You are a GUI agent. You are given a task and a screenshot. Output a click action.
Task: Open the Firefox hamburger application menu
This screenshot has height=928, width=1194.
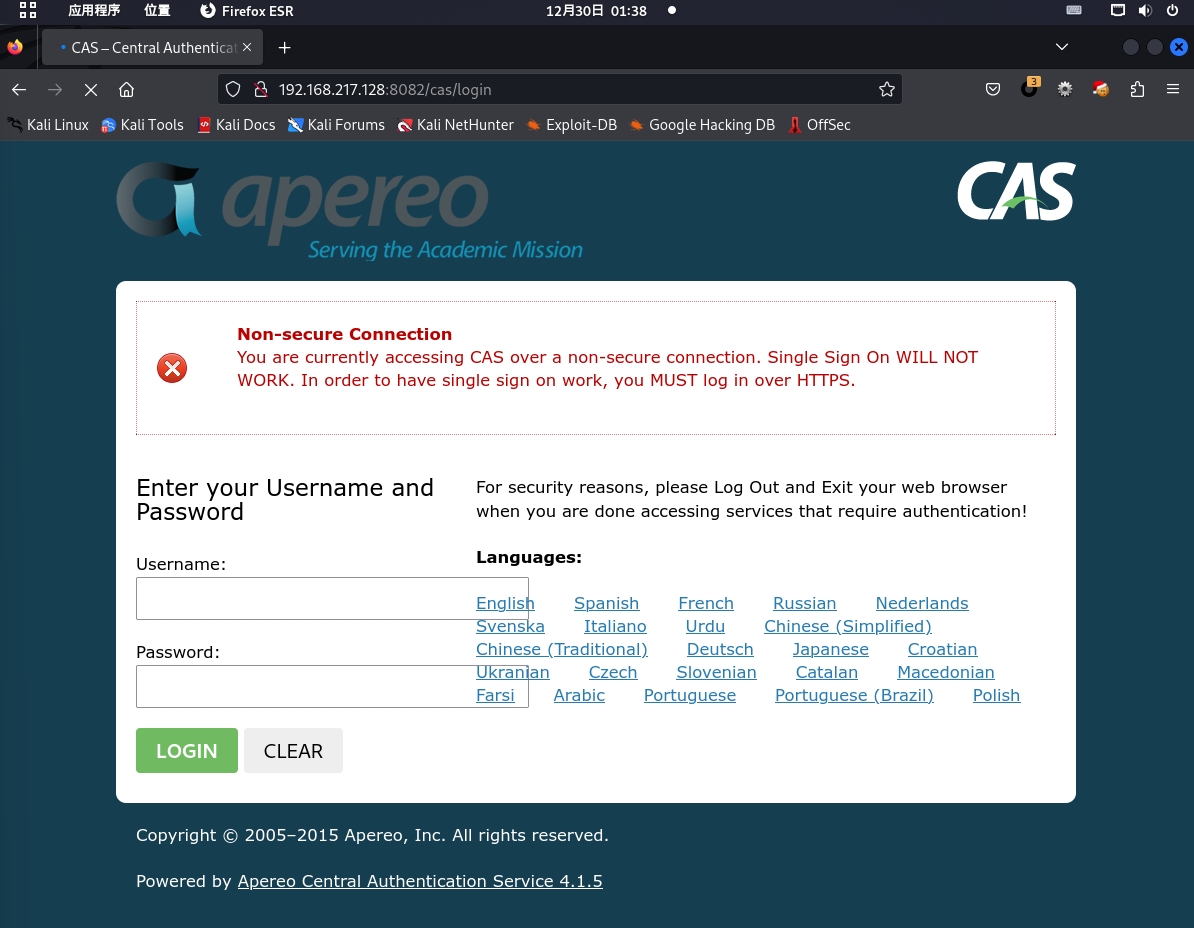click(1173, 89)
